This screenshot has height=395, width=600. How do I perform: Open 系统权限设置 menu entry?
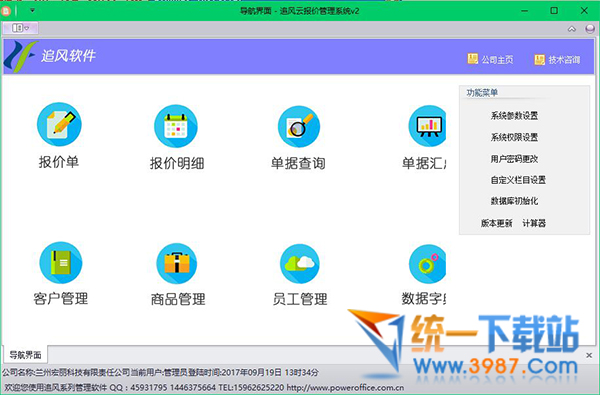tap(514, 137)
